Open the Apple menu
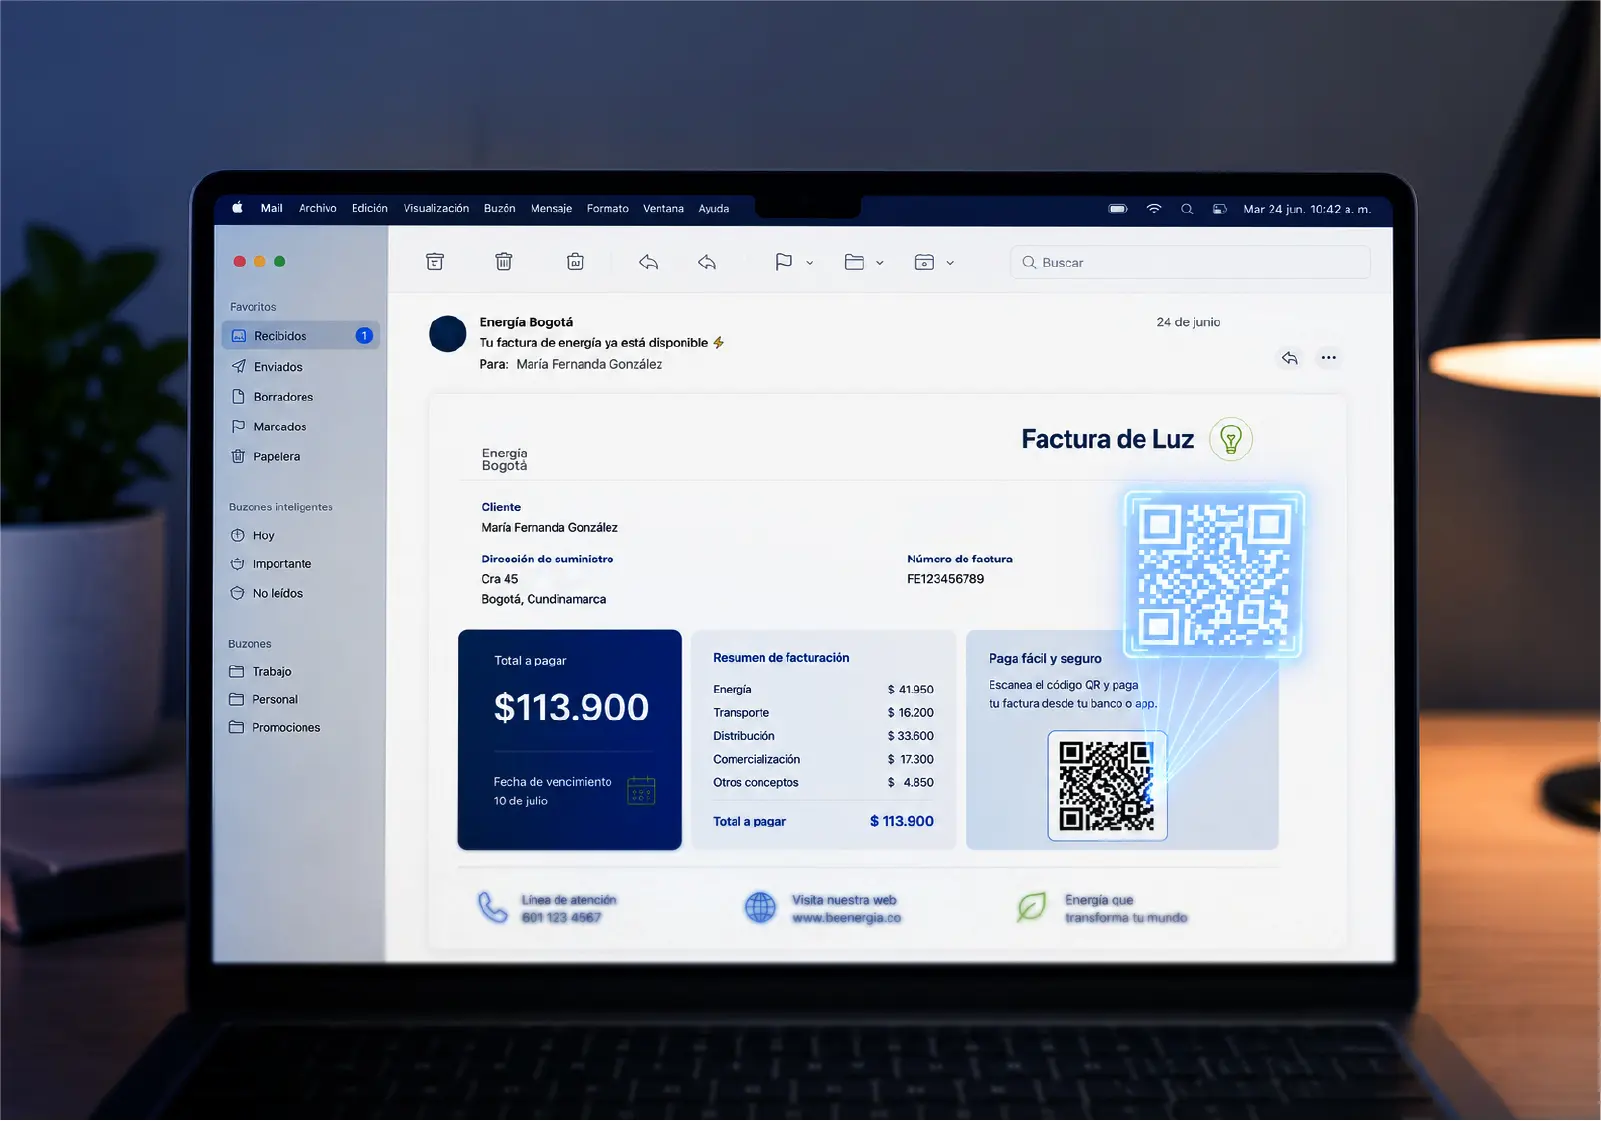 point(237,208)
